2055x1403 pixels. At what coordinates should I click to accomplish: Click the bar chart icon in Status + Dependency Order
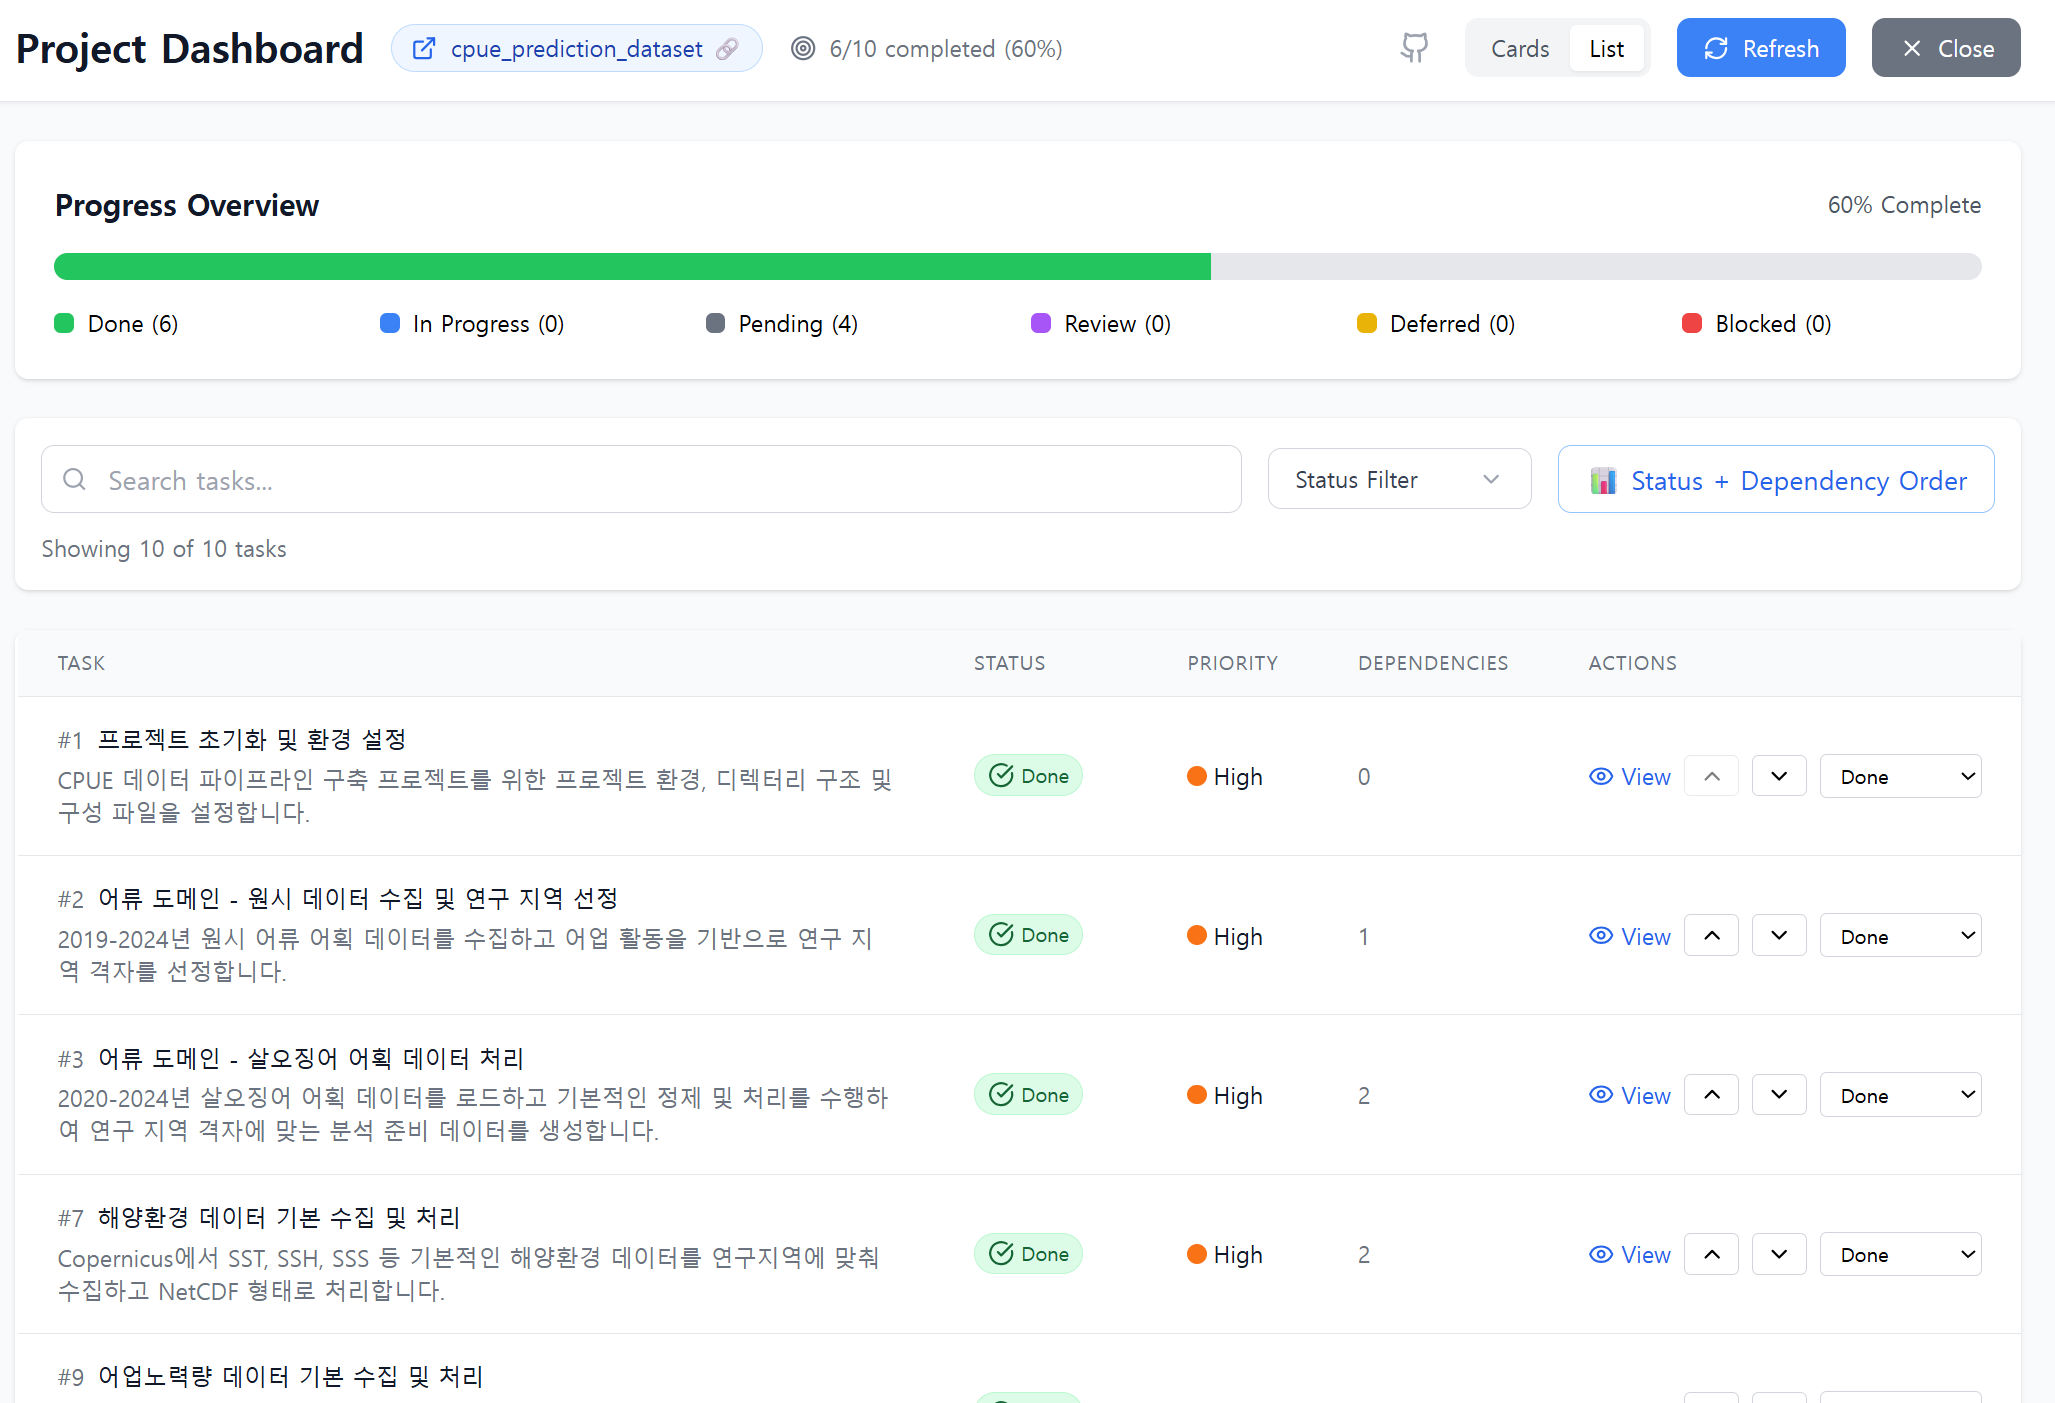[1603, 480]
